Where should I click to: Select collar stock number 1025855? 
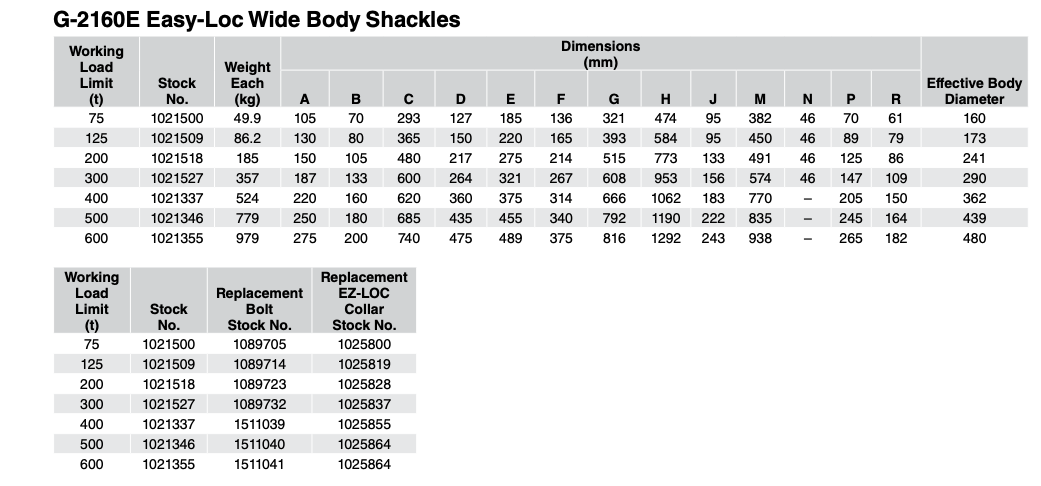click(363, 424)
